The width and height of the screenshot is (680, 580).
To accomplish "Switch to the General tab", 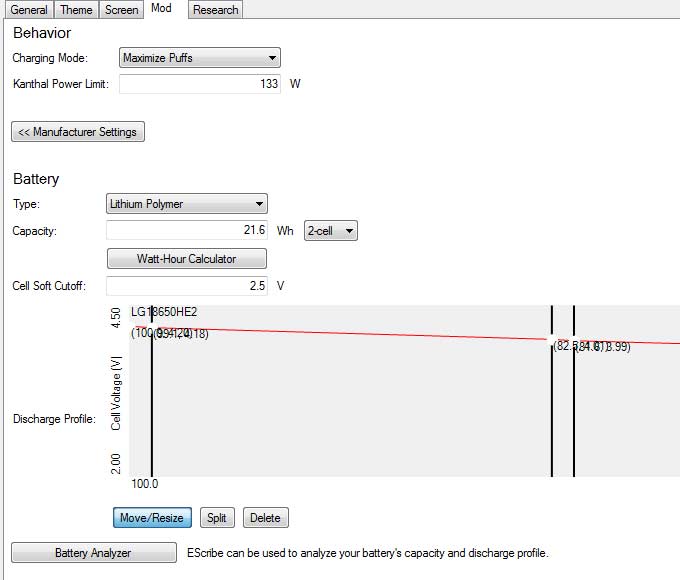I will [29, 10].
